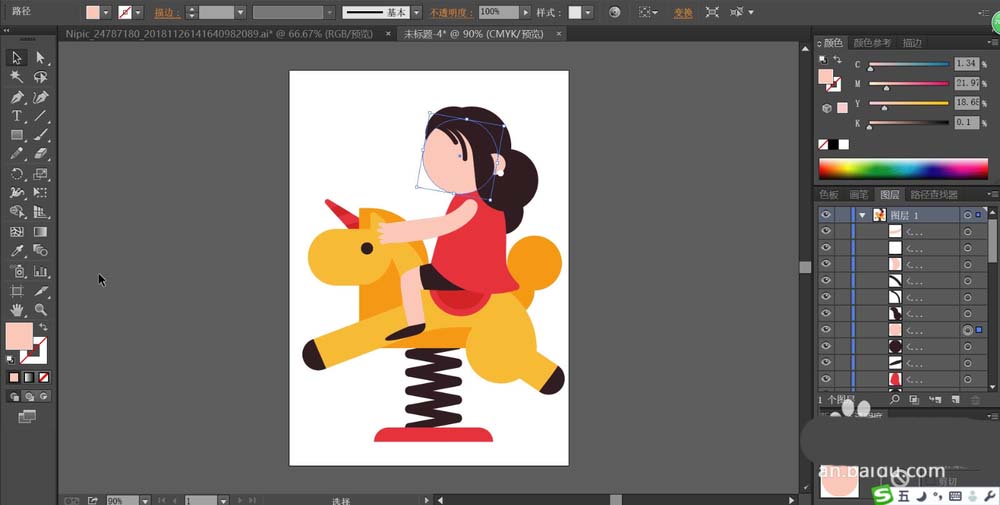Select the Scale tool

click(x=41, y=174)
